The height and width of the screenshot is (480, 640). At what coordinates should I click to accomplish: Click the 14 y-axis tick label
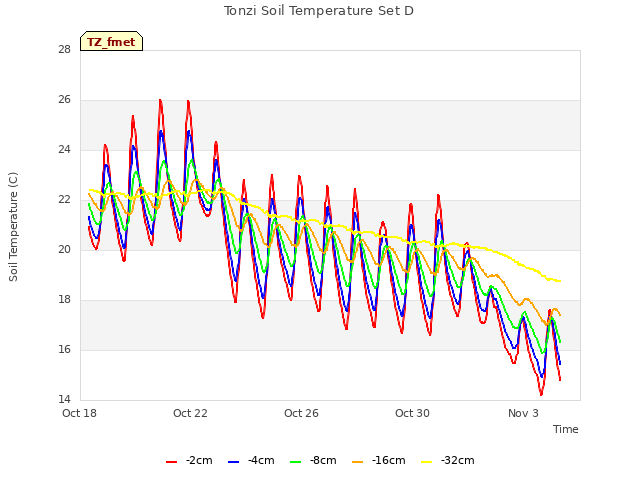pyautogui.click(x=64, y=399)
